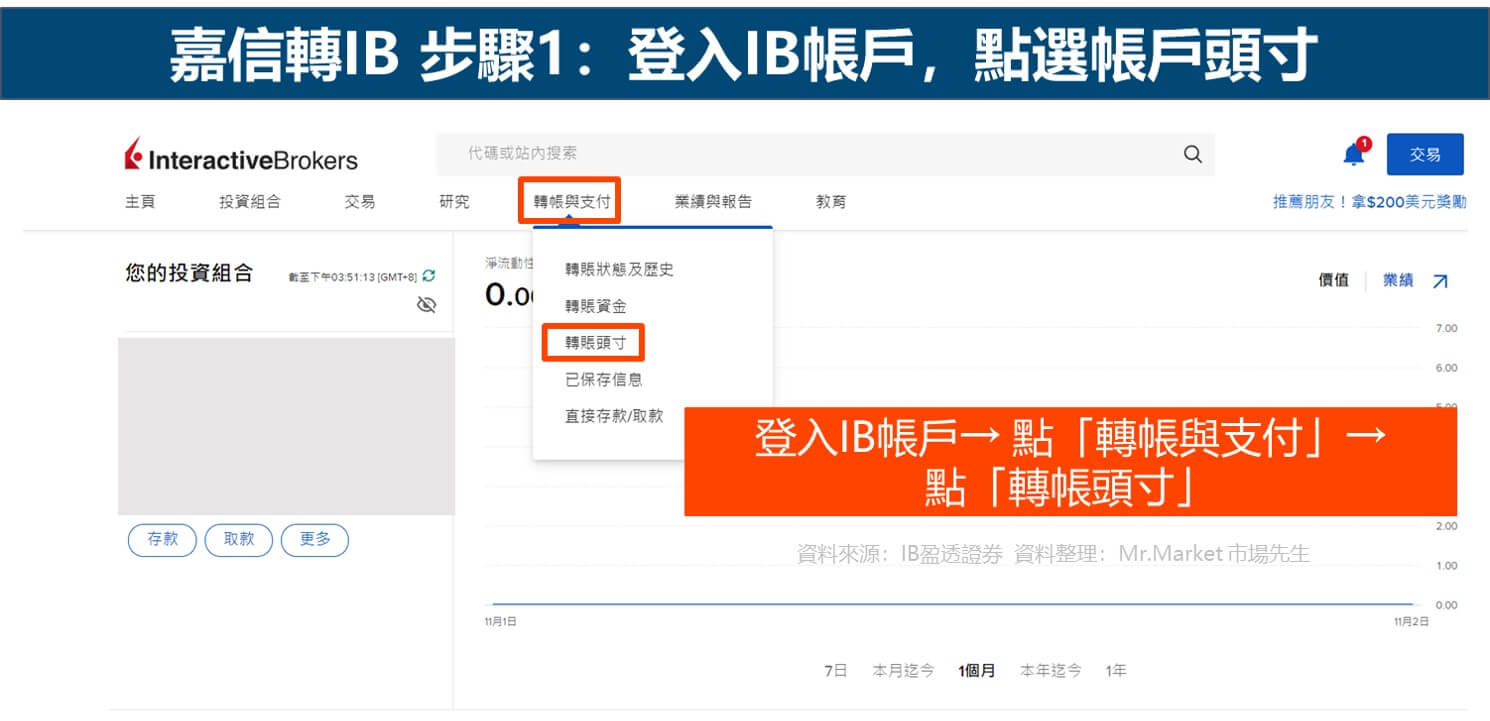Click the search magnifier icon
The height and width of the screenshot is (721, 1490).
coord(1192,154)
